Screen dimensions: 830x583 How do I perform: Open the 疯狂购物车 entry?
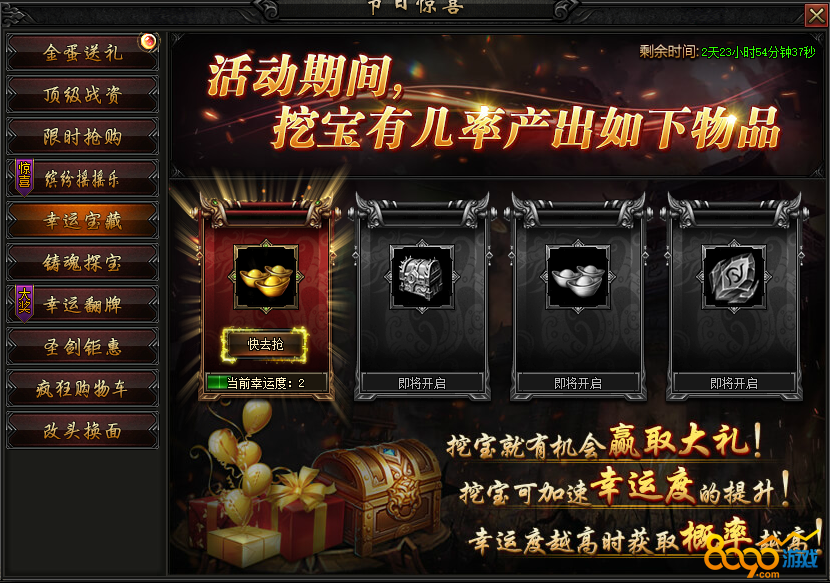click(x=83, y=389)
